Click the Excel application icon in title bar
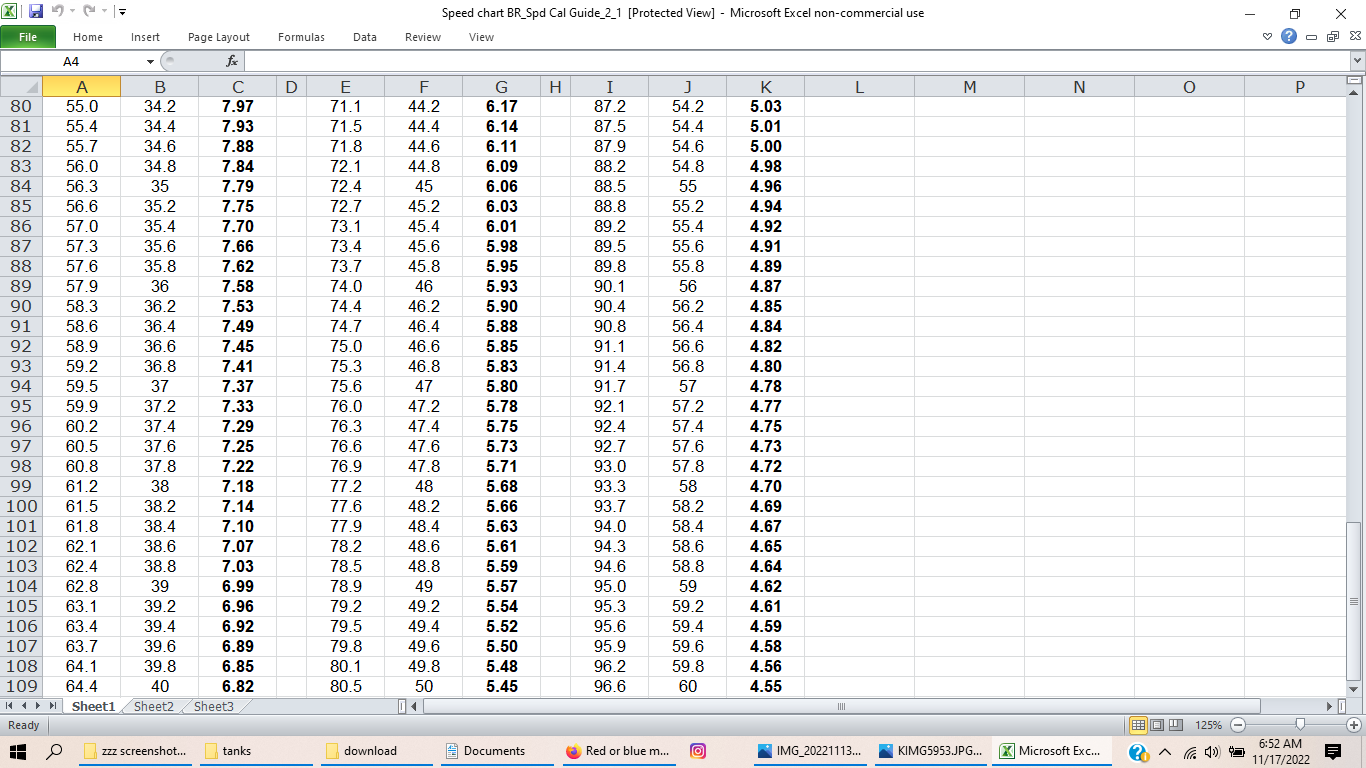This screenshot has width=1366, height=768. pyautogui.click(x=10, y=12)
